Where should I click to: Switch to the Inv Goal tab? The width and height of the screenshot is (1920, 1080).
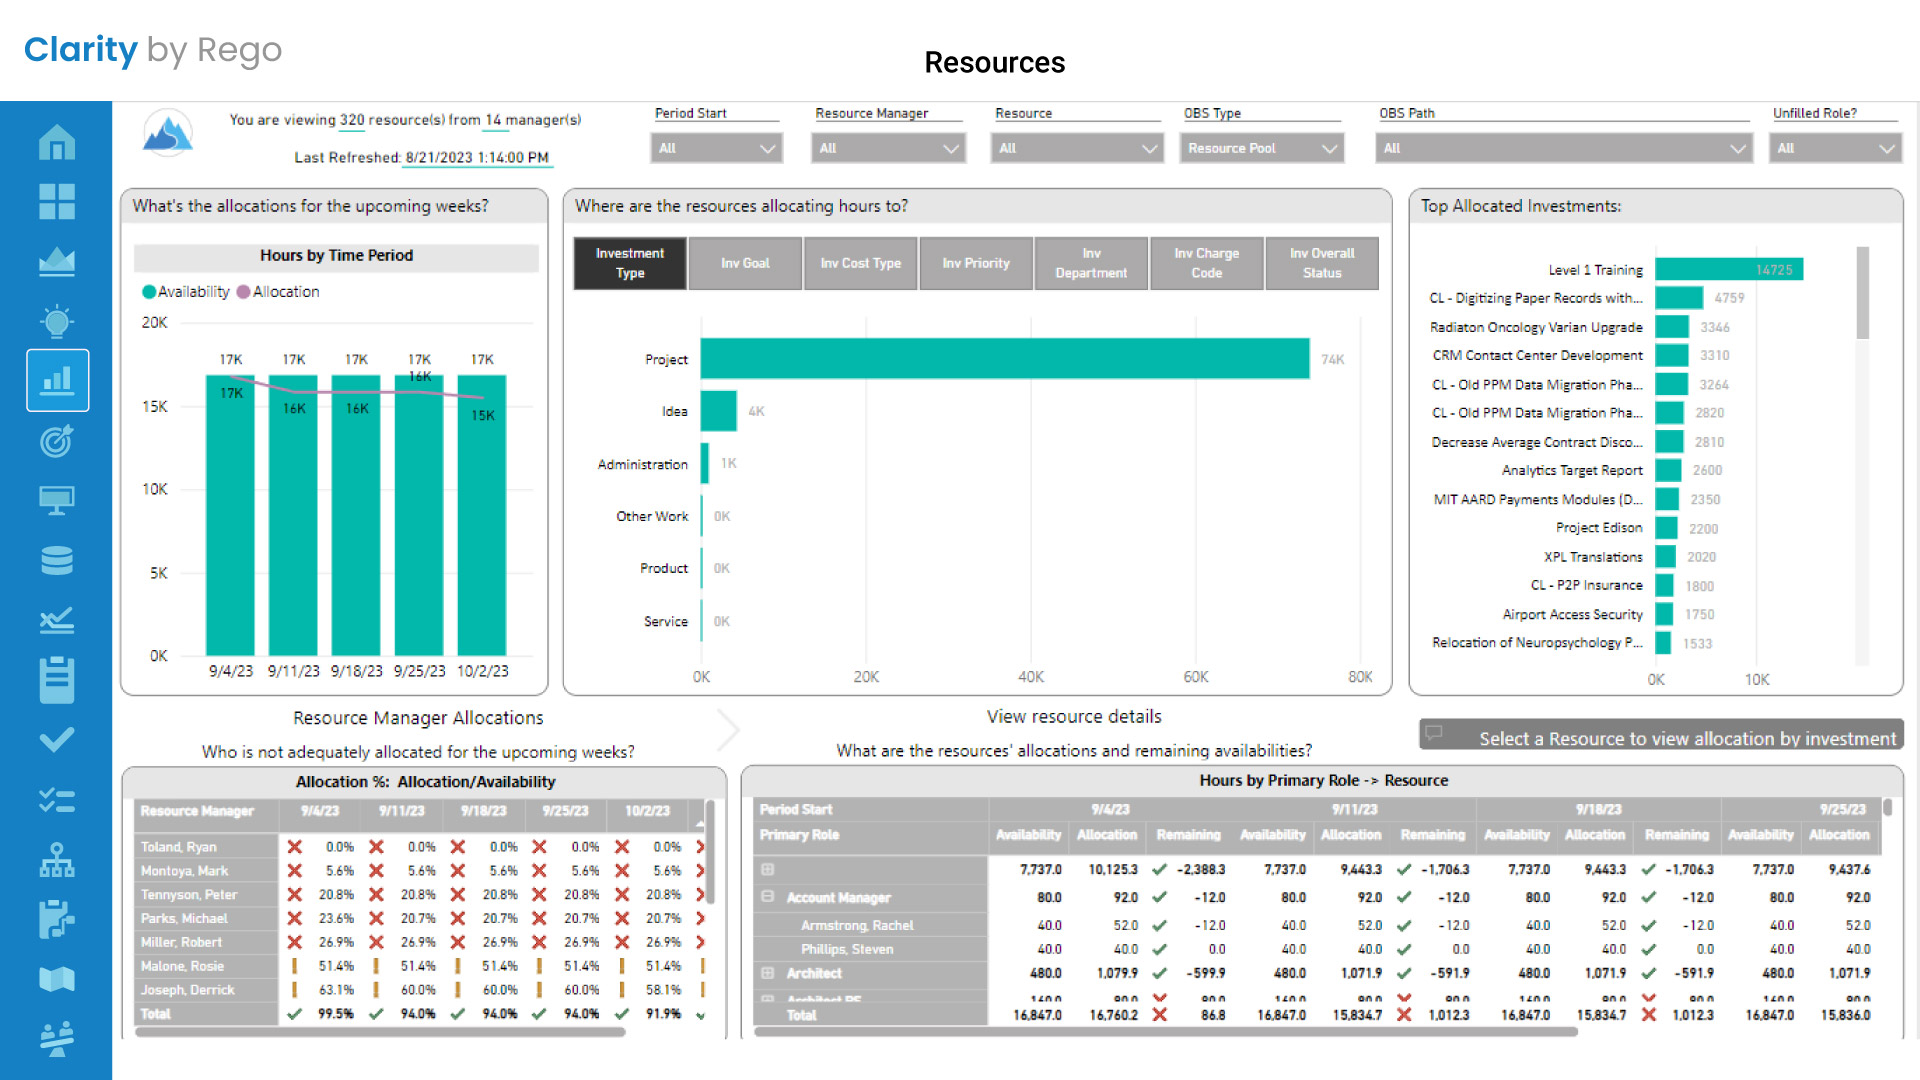point(745,263)
